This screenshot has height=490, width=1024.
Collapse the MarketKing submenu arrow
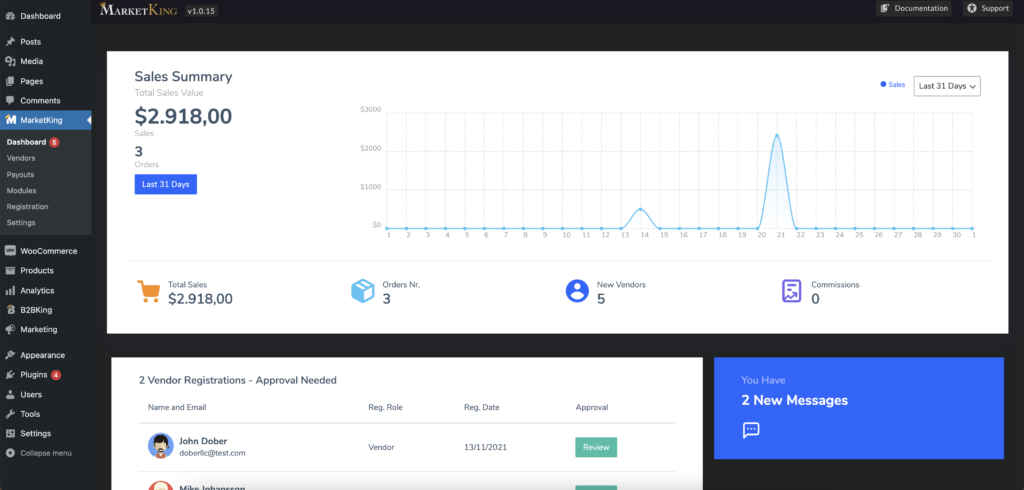(89, 120)
